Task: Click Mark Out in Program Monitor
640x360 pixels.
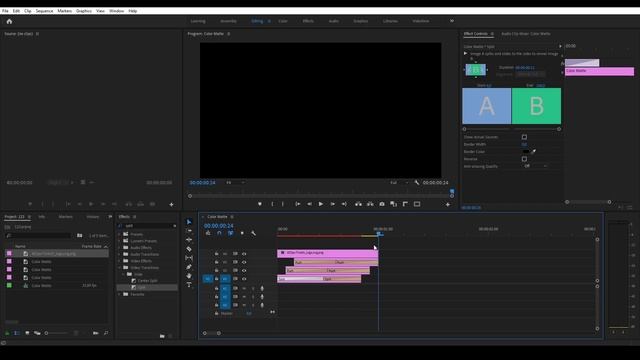Action: pyautogui.click(x=282, y=204)
